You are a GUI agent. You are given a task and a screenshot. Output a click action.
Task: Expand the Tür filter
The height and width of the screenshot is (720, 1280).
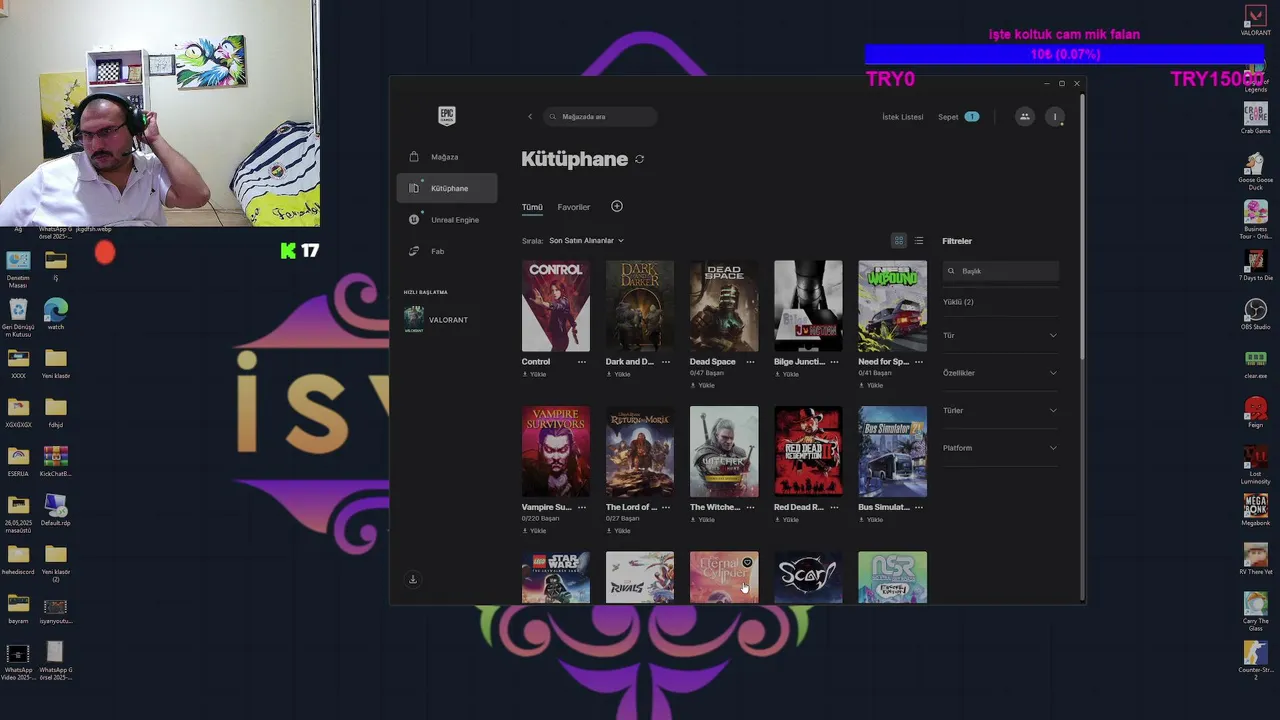coord(1000,335)
